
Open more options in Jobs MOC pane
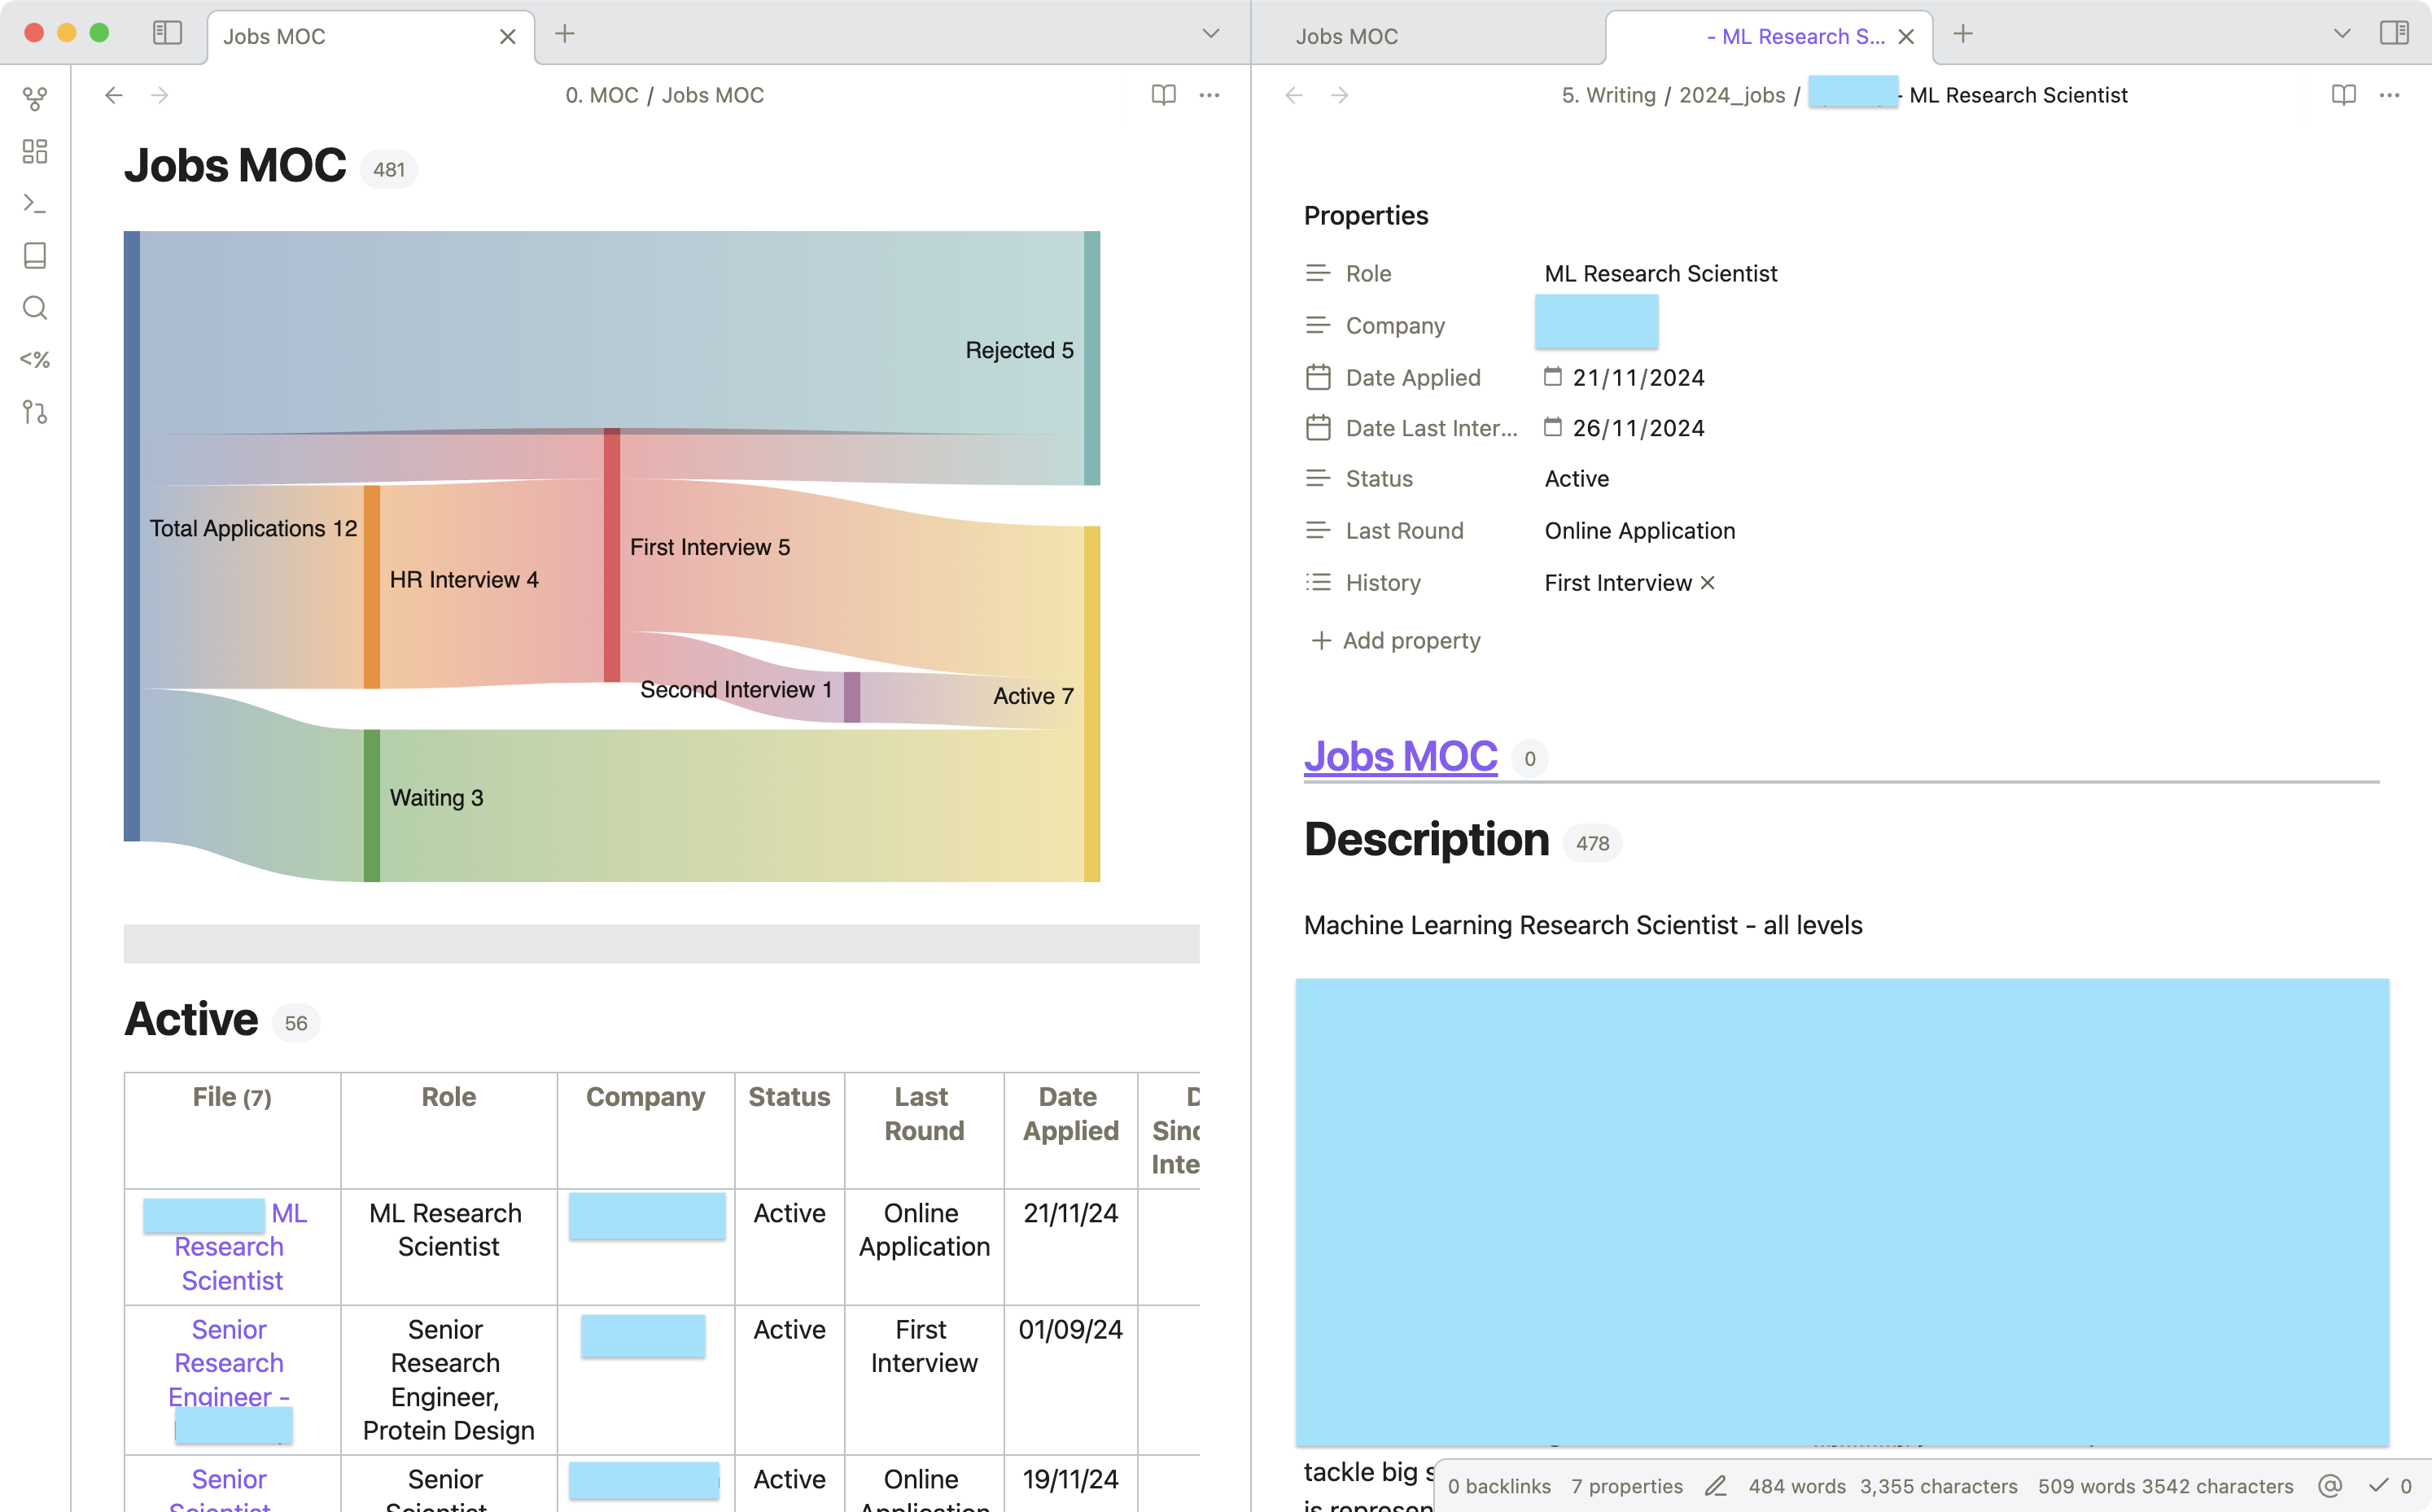point(1210,95)
